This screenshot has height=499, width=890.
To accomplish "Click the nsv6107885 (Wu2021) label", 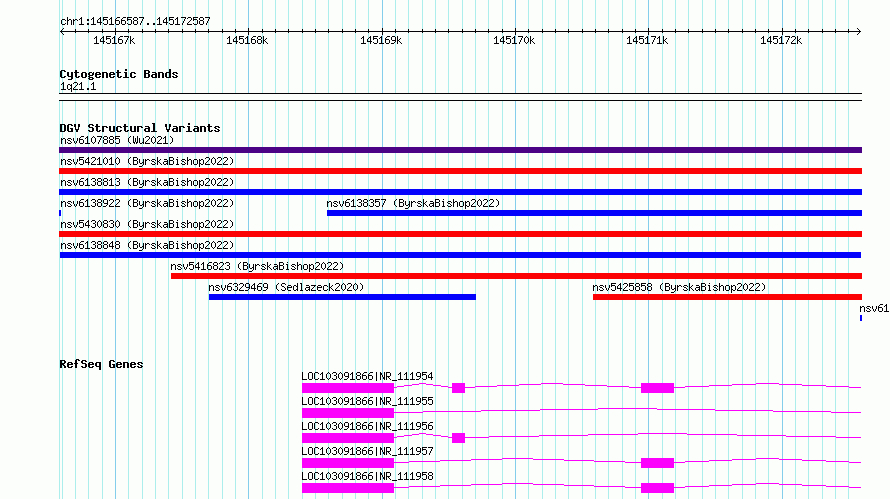I will (x=117, y=140).
